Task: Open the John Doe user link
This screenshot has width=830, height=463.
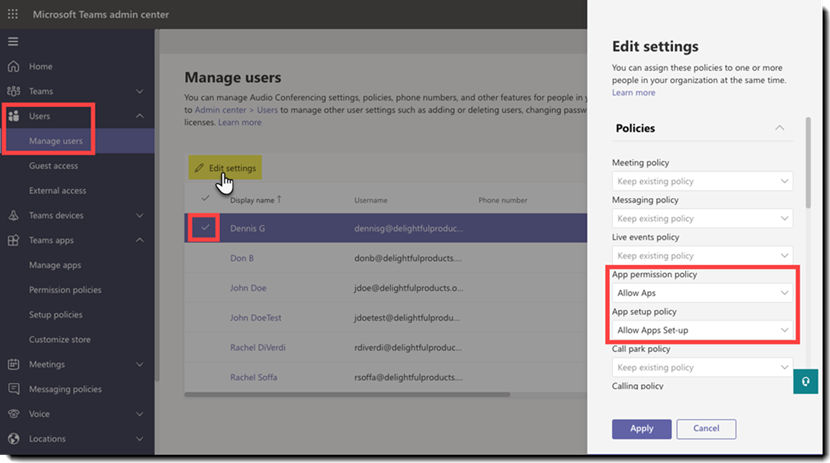Action: tap(248, 288)
